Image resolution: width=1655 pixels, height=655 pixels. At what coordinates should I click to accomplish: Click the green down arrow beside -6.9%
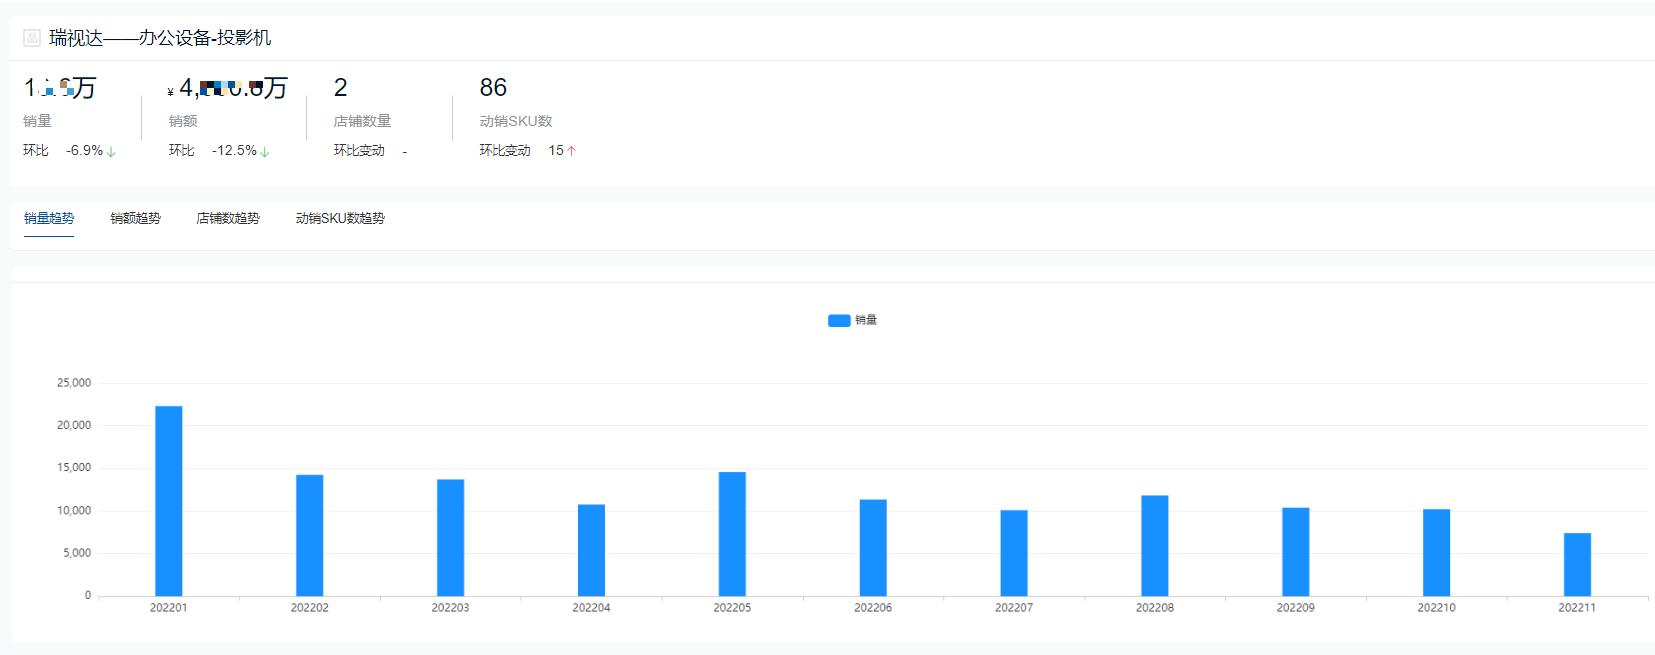[111, 151]
